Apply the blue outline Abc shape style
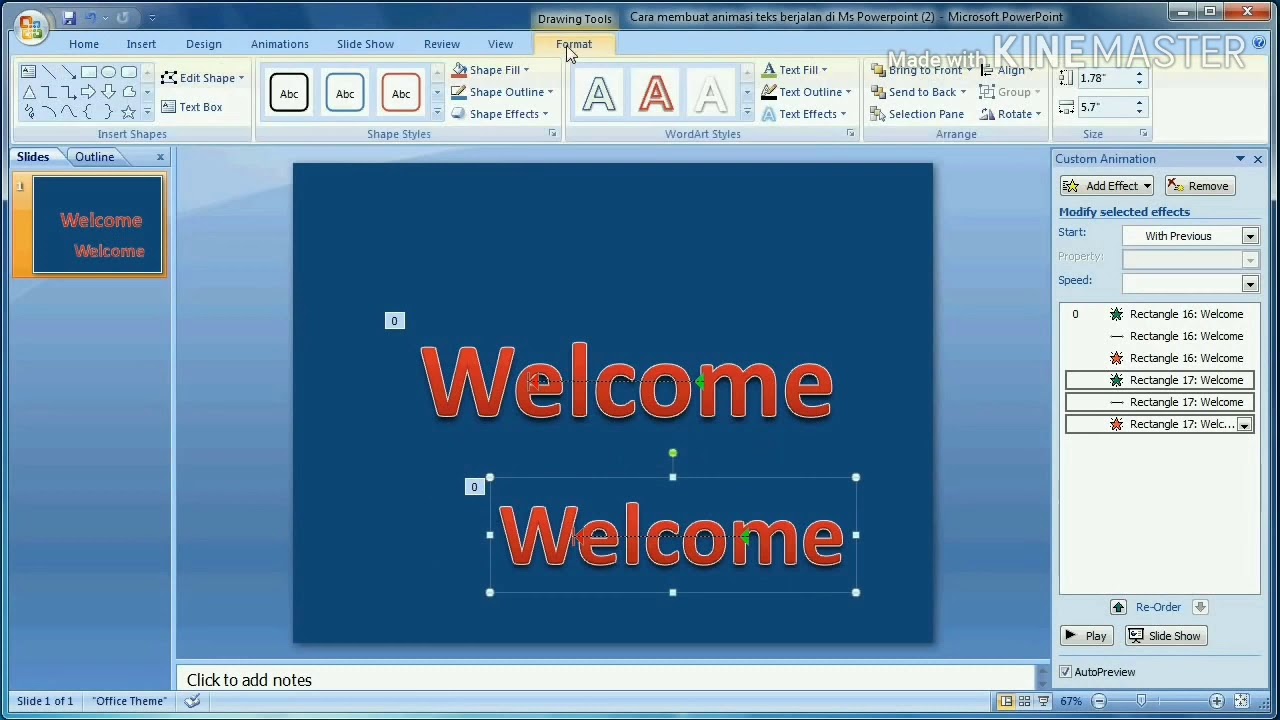Image resolution: width=1280 pixels, height=720 pixels. click(x=345, y=93)
